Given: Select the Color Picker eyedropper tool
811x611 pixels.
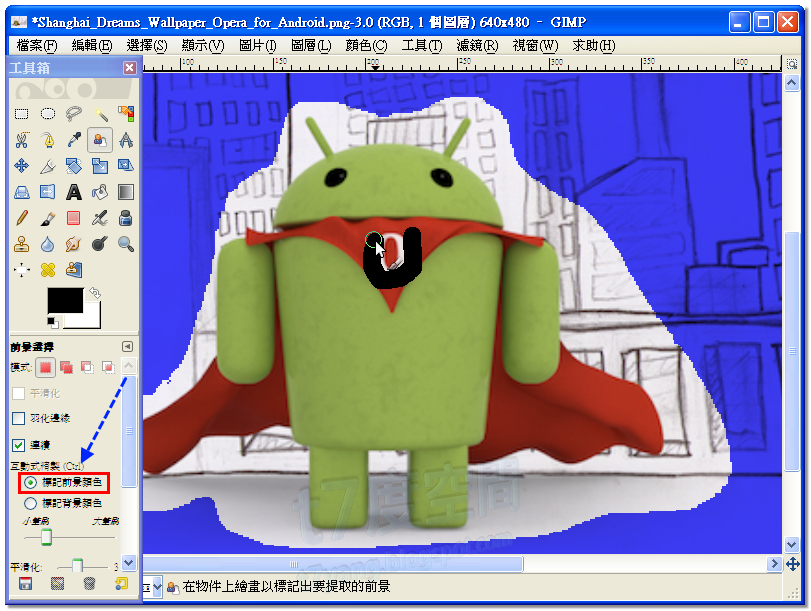Looking at the screenshot, I should [73, 140].
